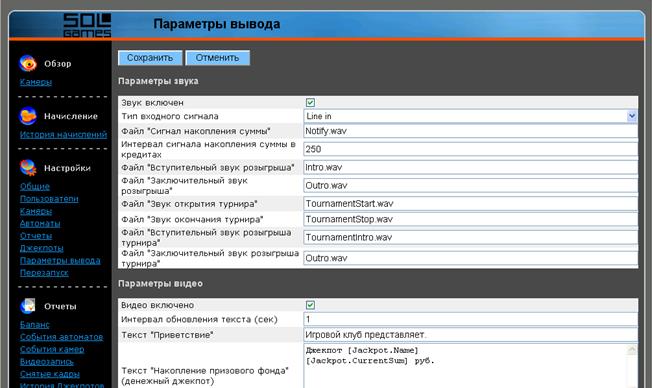Open the Снятые кадры link

click(49, 374)
